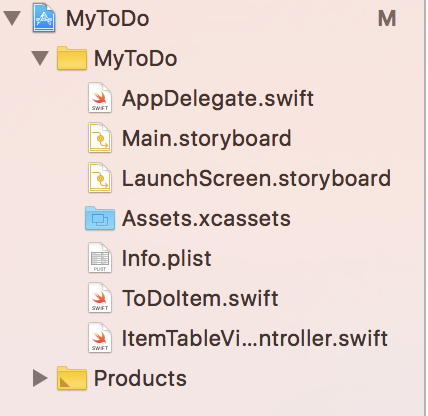Click the Main.storyboard file icon
428x416 pixels.
pos(100,138)
